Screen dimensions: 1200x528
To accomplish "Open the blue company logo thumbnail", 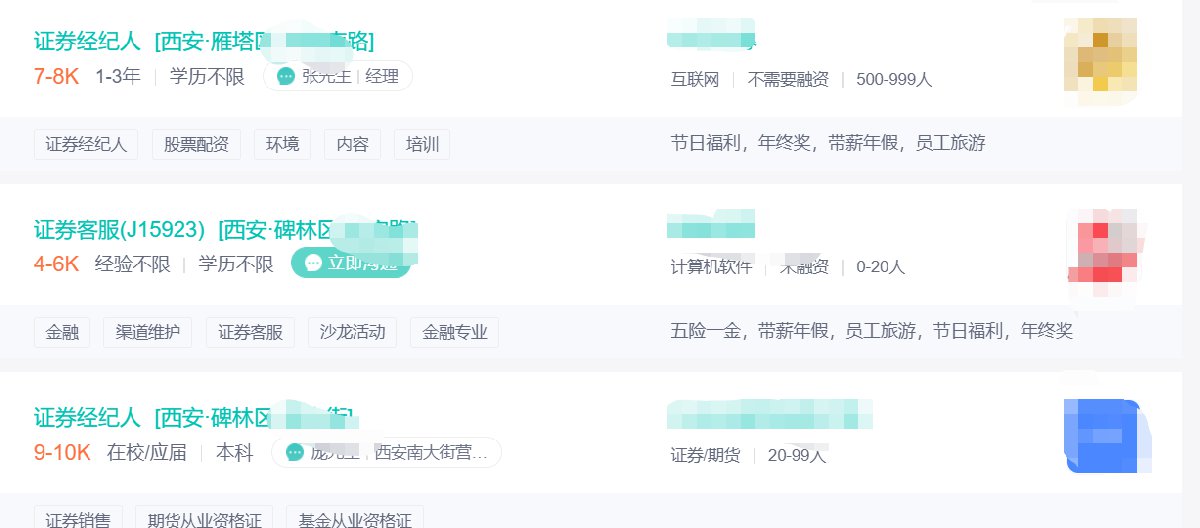I will (1103, 436).
